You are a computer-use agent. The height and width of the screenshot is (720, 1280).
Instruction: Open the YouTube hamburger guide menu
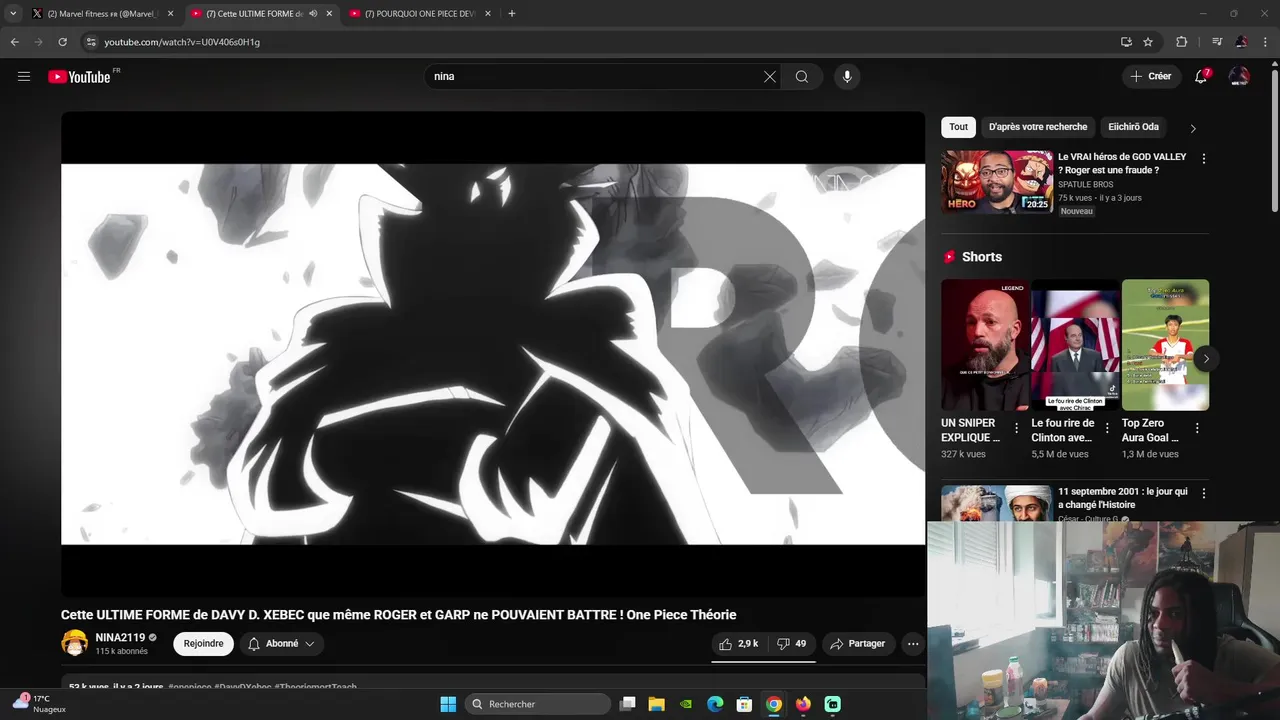point(24,77)
